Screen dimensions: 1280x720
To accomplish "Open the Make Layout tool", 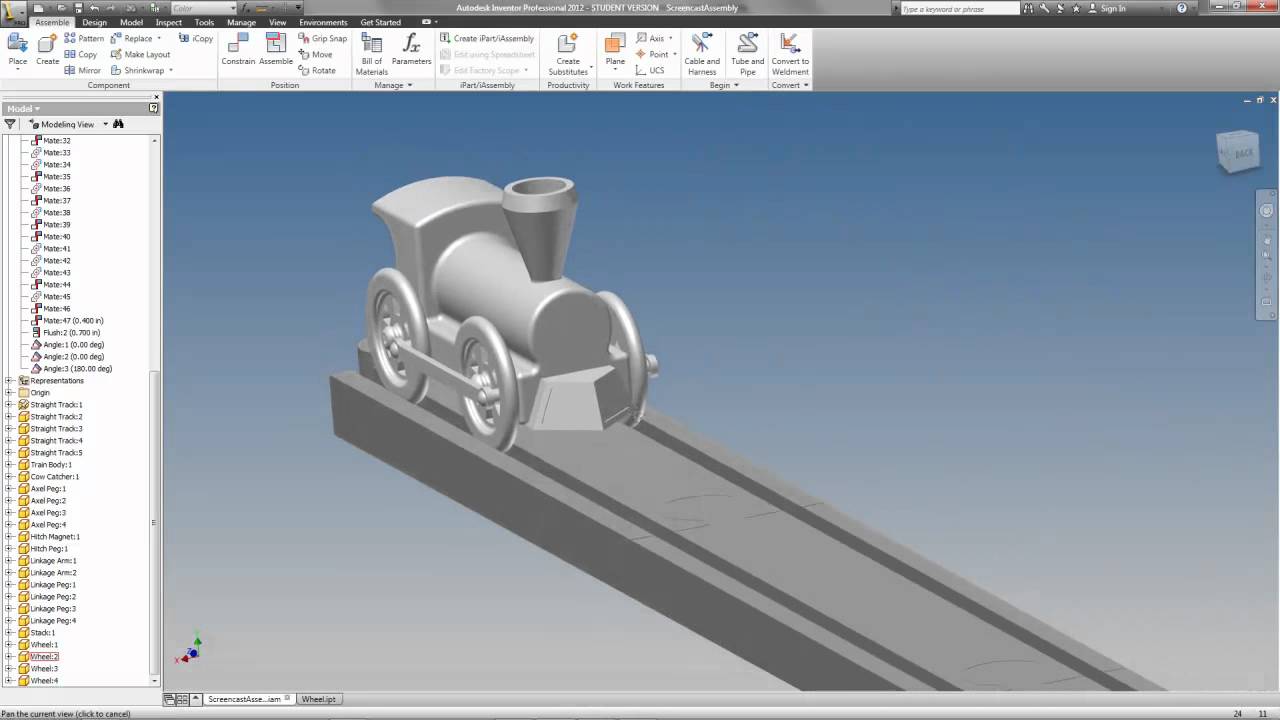I will [140, 54].
